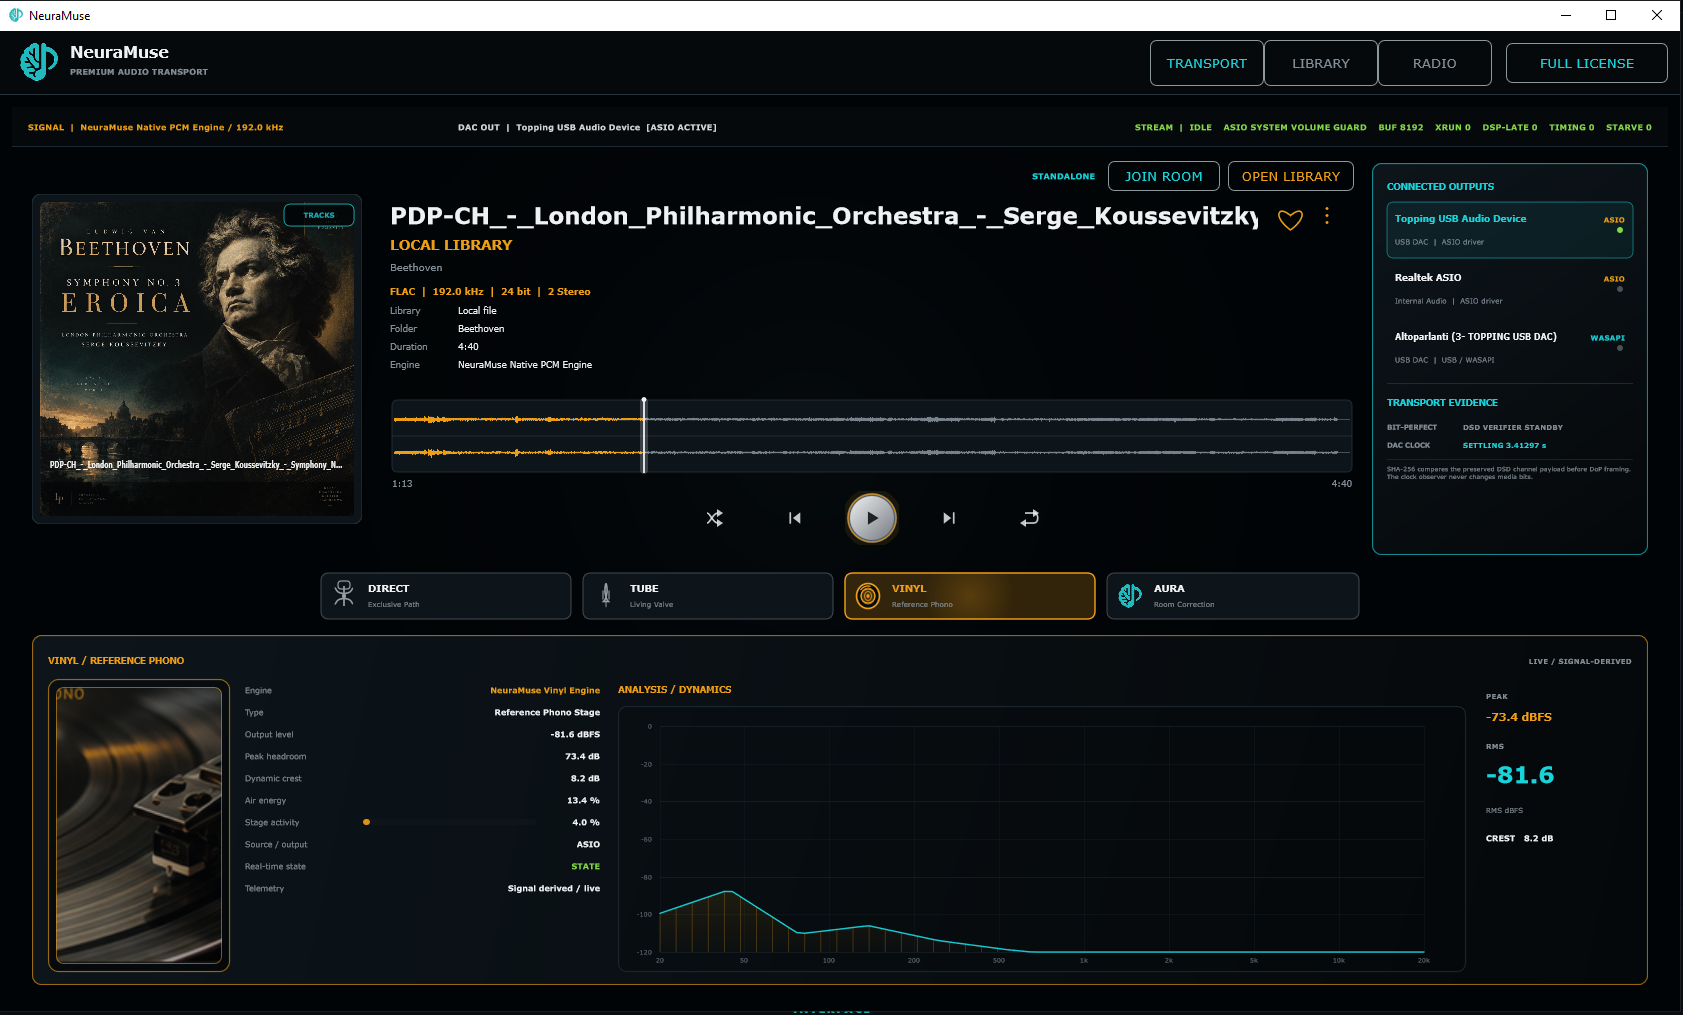Click the SETTLING DAC clock value
The width and height of the screenshot is (1683, 1015).
tap(1505, 446)
